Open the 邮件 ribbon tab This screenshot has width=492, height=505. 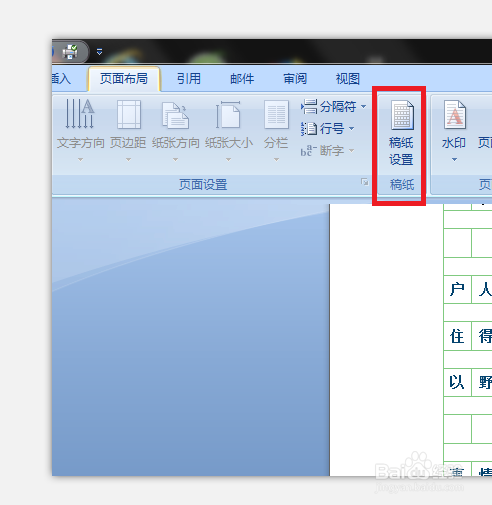click(x=242, y=79)
